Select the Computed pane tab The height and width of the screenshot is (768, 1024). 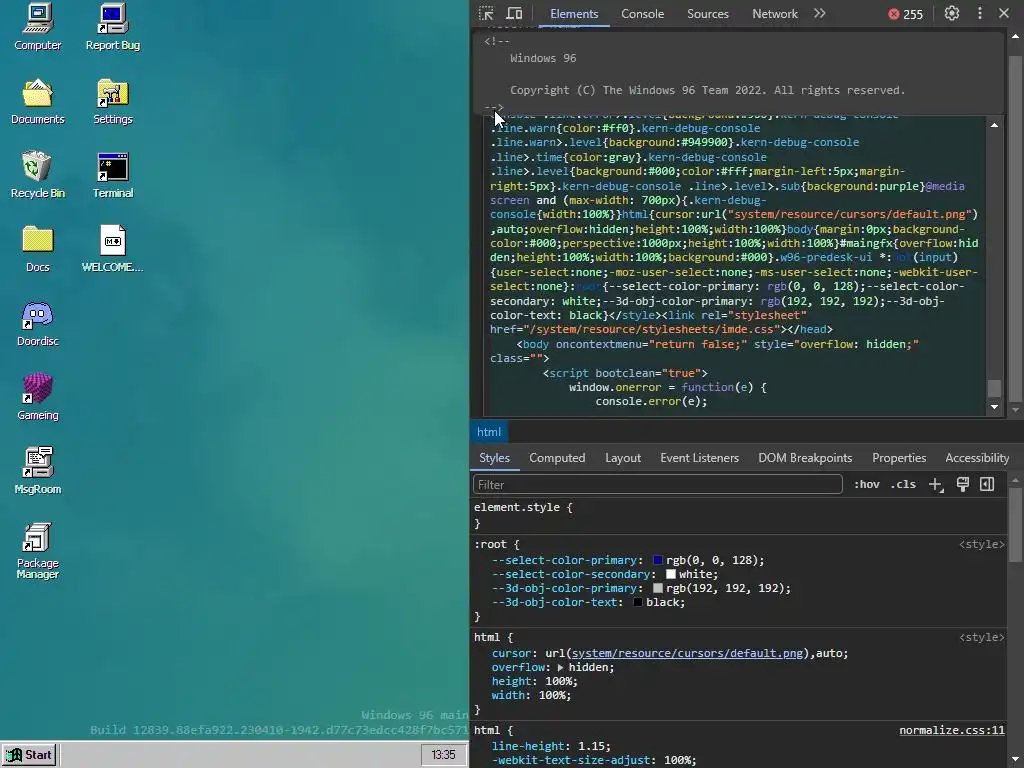[557, 458]
